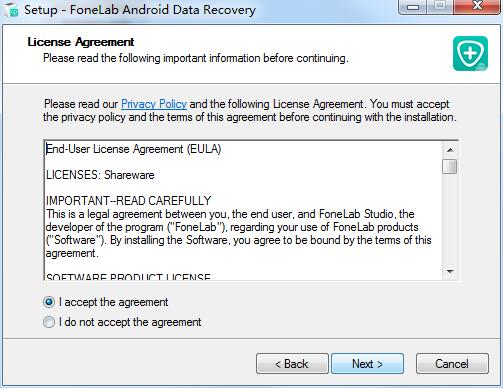Choose 'I do not accept the agreement'
Image resolution: width=503 pixels, height=388 pixels.
point(49,322)
